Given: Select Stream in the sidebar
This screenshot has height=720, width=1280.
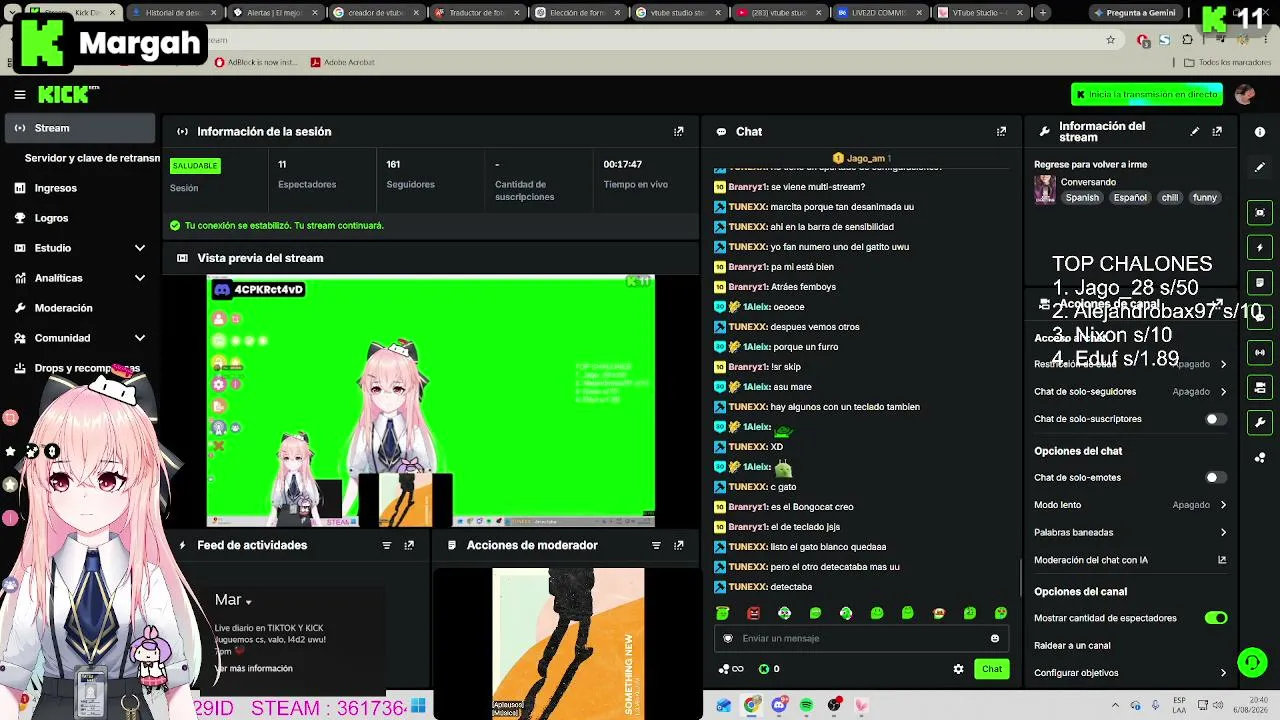Looking at the screenshot, I should tap(79, 128).
